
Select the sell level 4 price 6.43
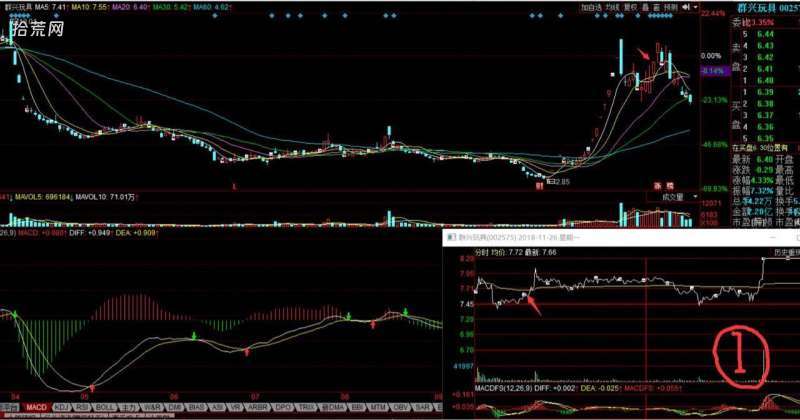pyautogui.click(x=765, y=46)
